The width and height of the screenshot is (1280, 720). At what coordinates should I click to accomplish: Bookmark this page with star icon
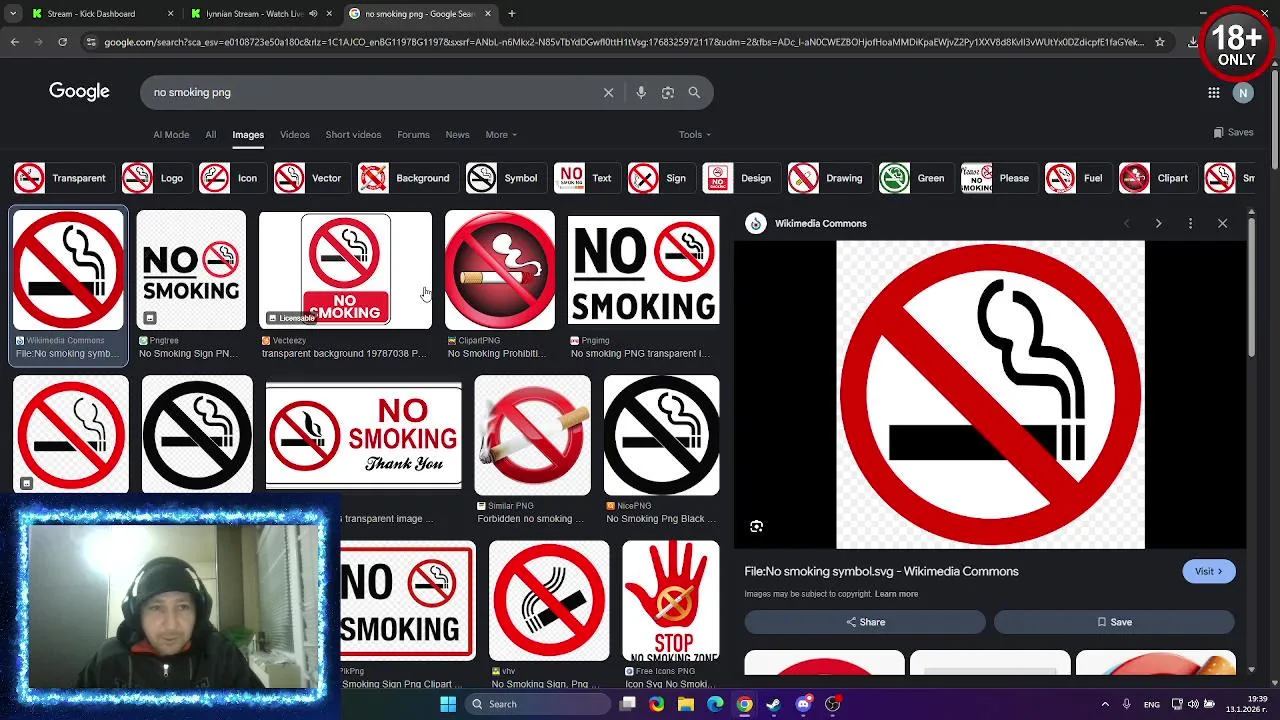click(x=1160, y=42)
